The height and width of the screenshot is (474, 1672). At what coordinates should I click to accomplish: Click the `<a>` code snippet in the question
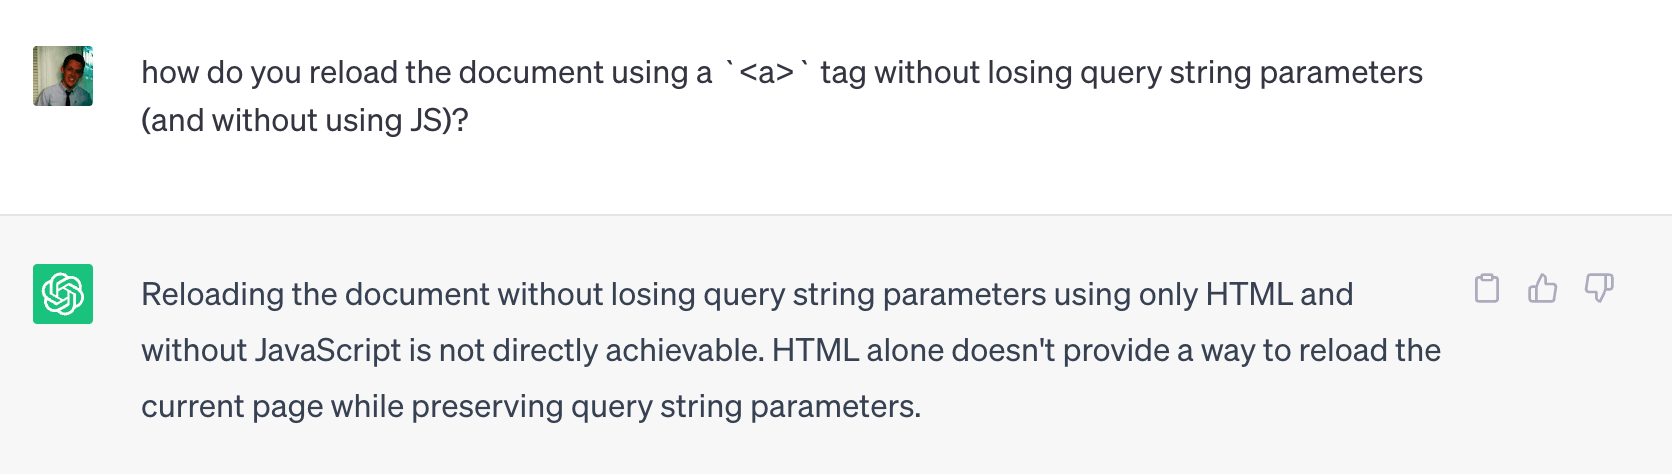(x=767, y=73)
